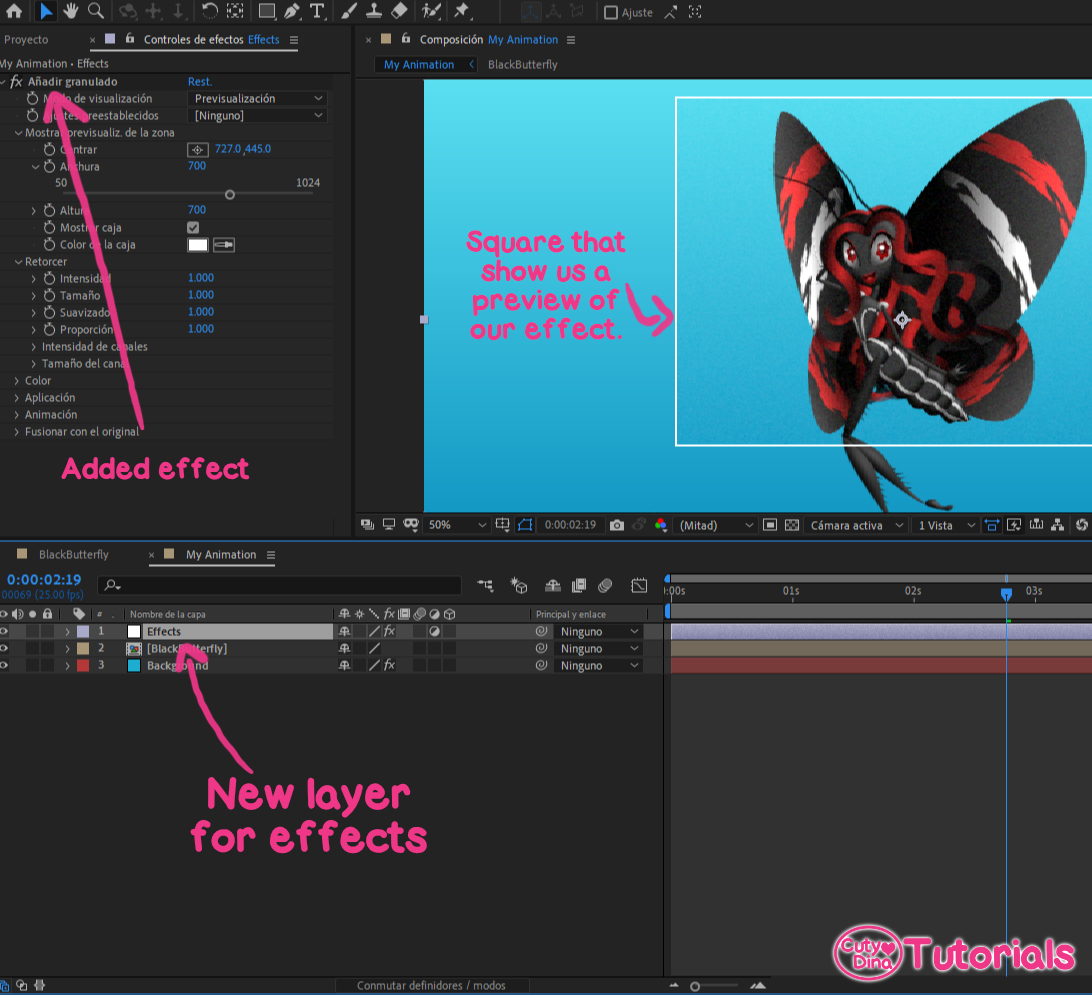Expand the 'Retorcer' effect group
The height and width of the screenshot is (995, 1092).
coord(17,261)
